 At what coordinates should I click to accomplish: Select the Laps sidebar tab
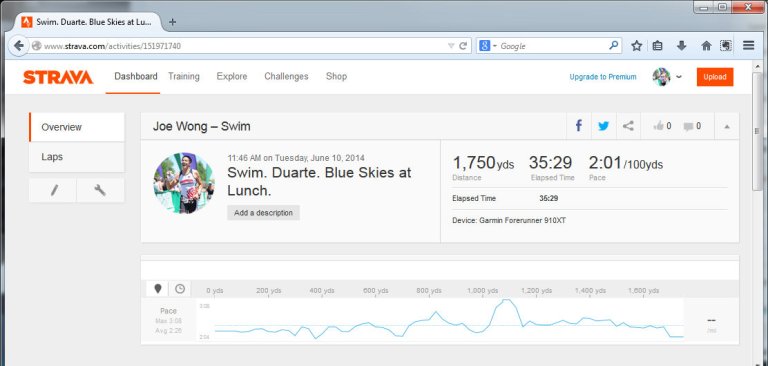pyautogui.click(x=76, y=157)
